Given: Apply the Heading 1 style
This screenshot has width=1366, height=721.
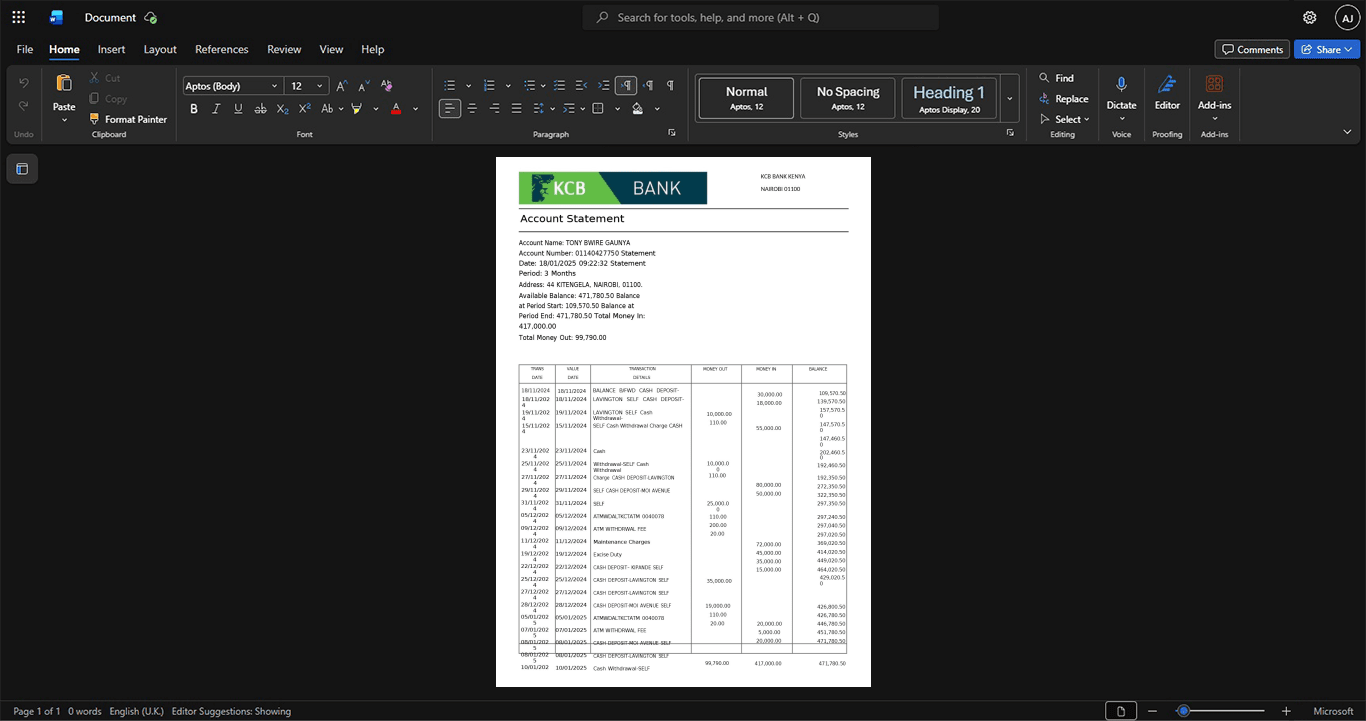Looking at the screenshot, I should (949, 98).
